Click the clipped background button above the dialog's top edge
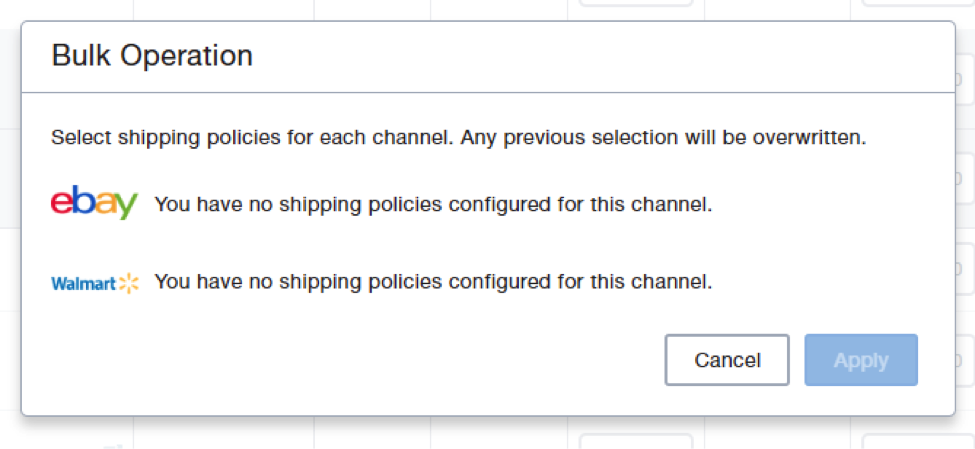The image size is (975, 449). (635, 3)
